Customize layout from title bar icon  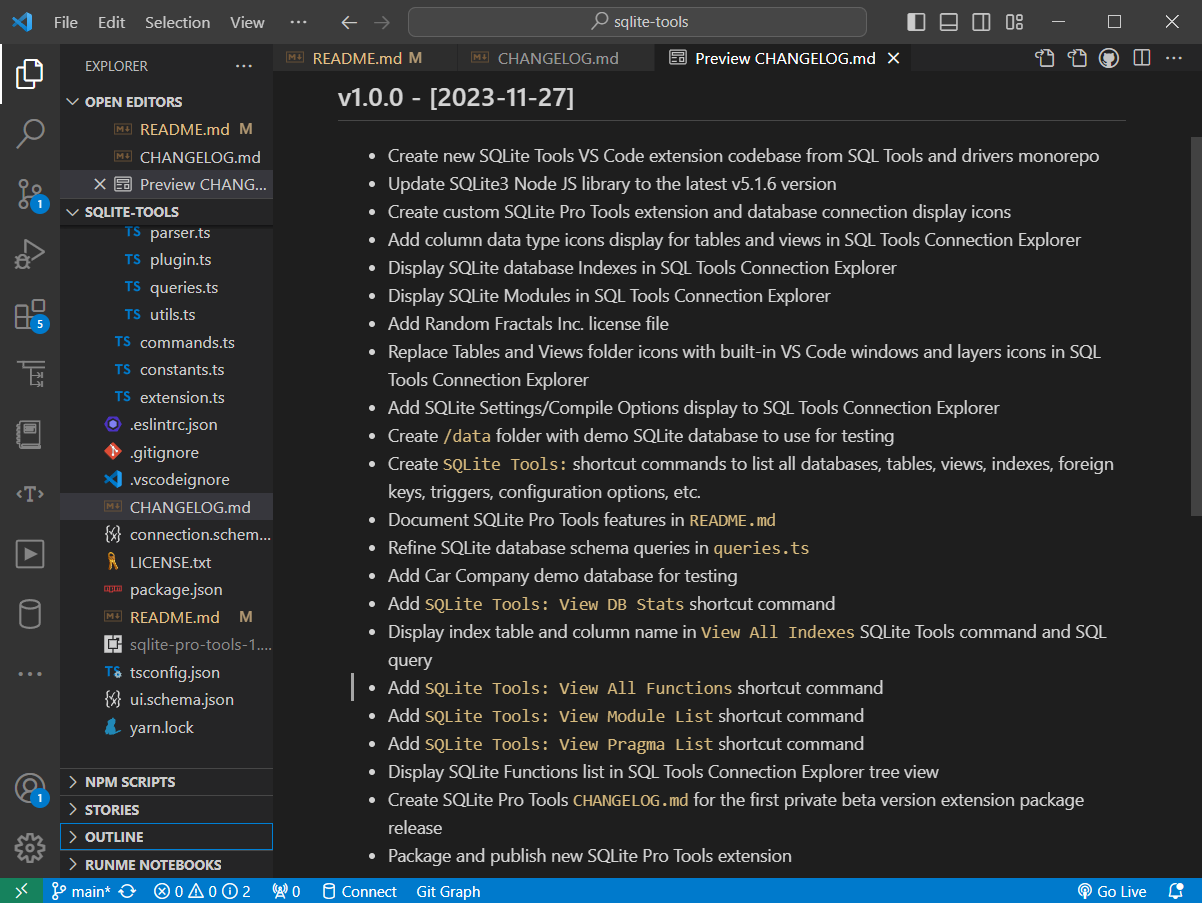point(1014,22)
